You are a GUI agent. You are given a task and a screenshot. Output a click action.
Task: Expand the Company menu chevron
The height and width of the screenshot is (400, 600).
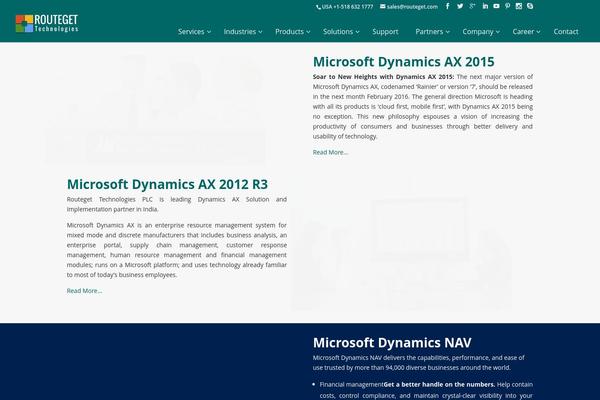tap(498, 32)
